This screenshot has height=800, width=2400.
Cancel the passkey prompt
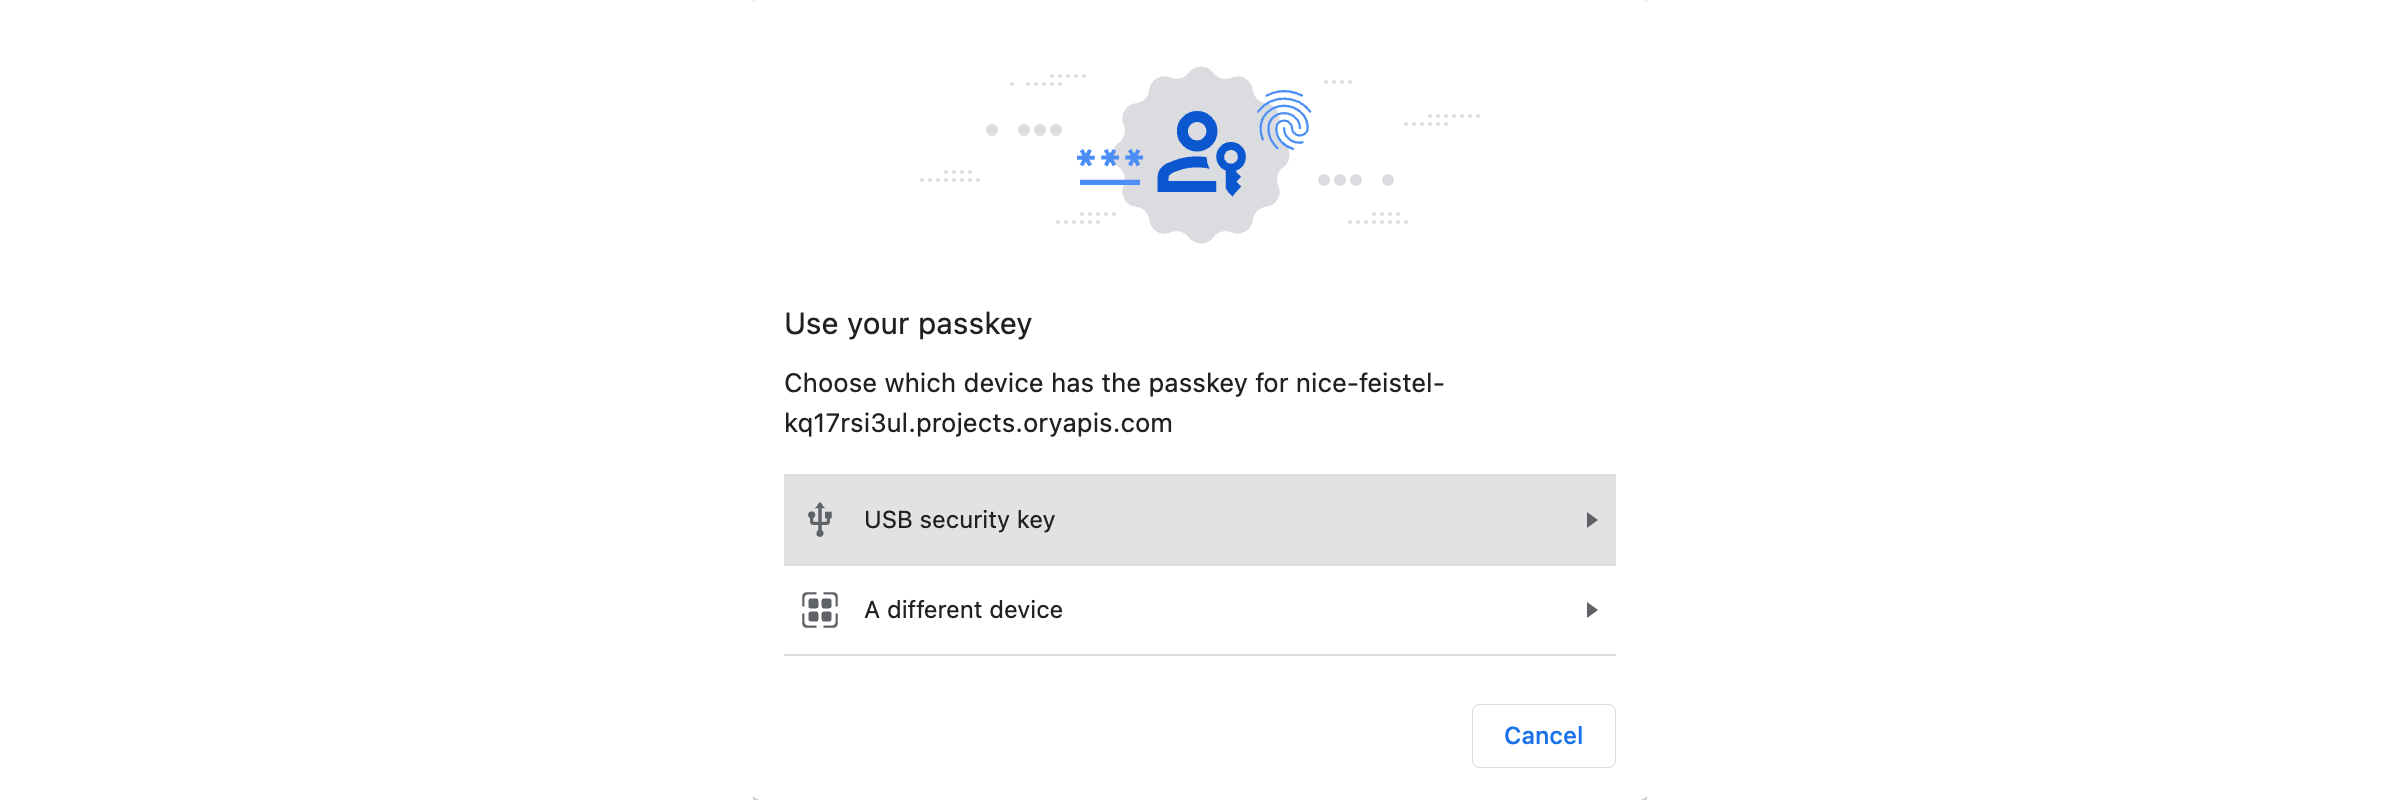click(1543, 735)
